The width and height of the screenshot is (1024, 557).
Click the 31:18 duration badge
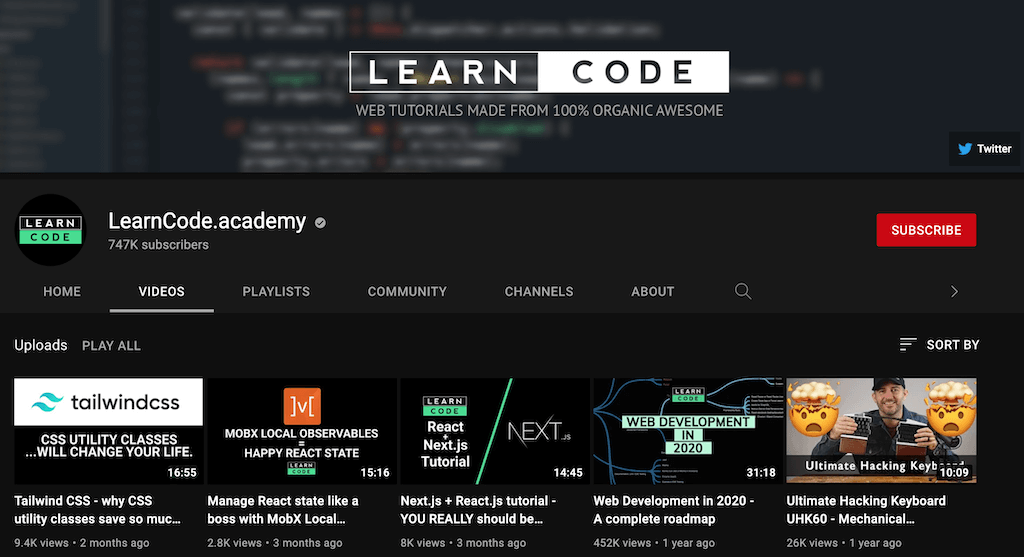(x=761, y=472)
